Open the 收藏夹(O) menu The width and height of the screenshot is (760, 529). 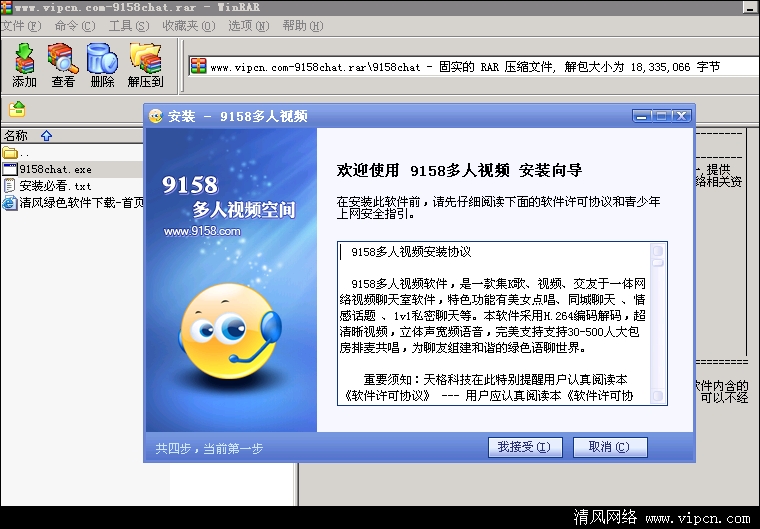(189, 26)
